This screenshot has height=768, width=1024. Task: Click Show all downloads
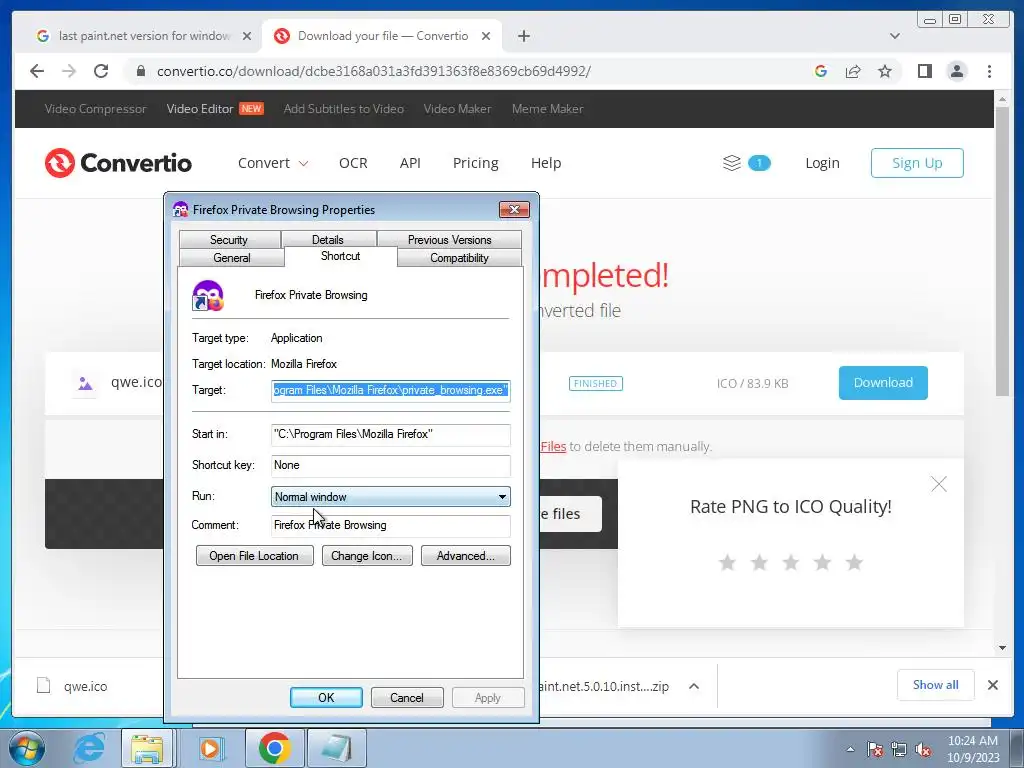tap(935, 684)
